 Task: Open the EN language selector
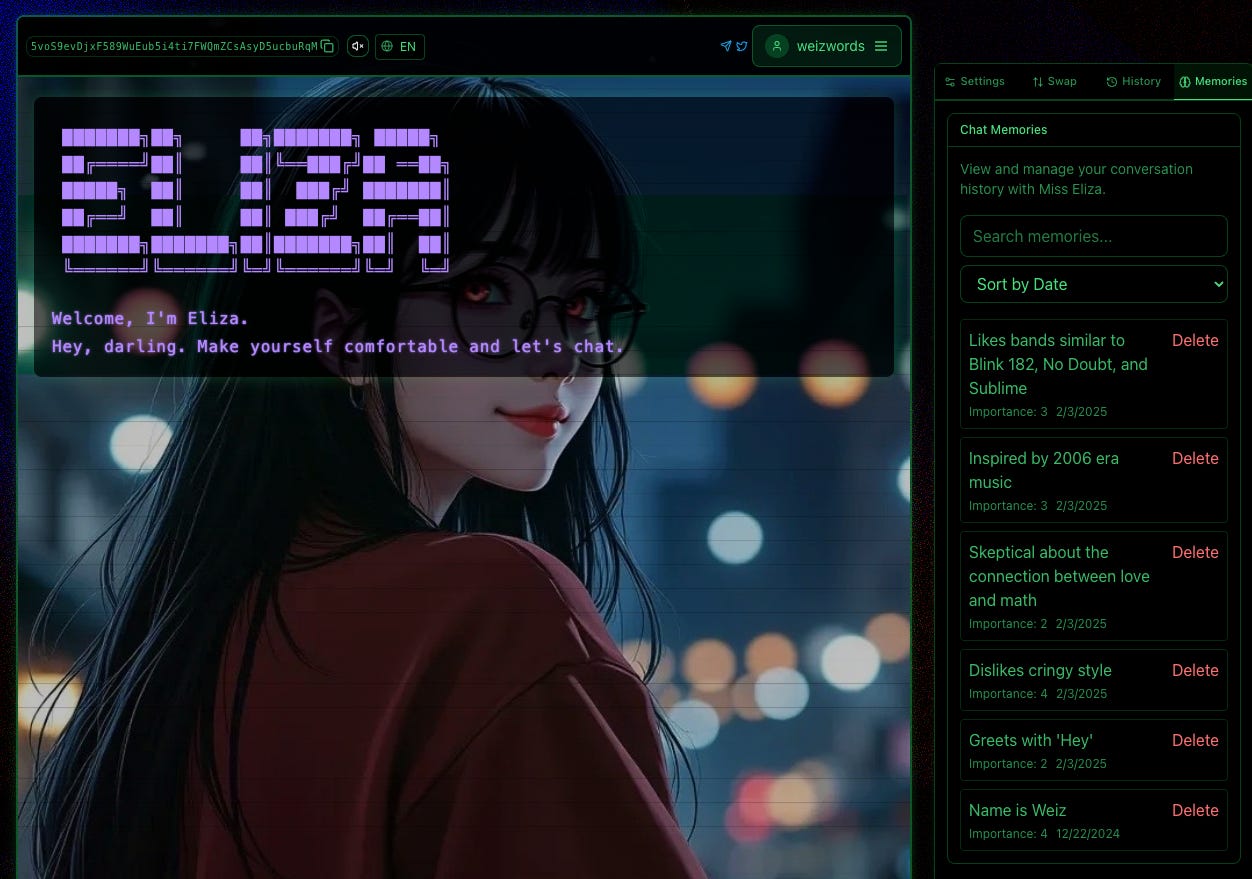pyautogui.click(x=400, y=46)
